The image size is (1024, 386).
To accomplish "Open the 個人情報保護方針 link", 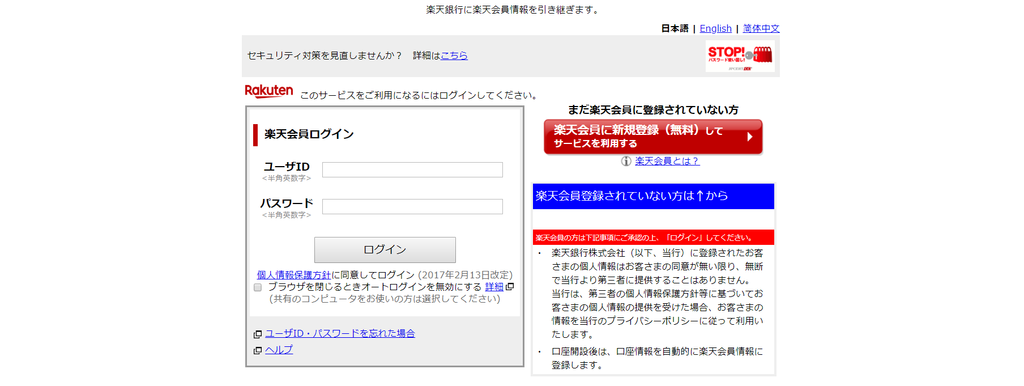I will coord(294,274).
